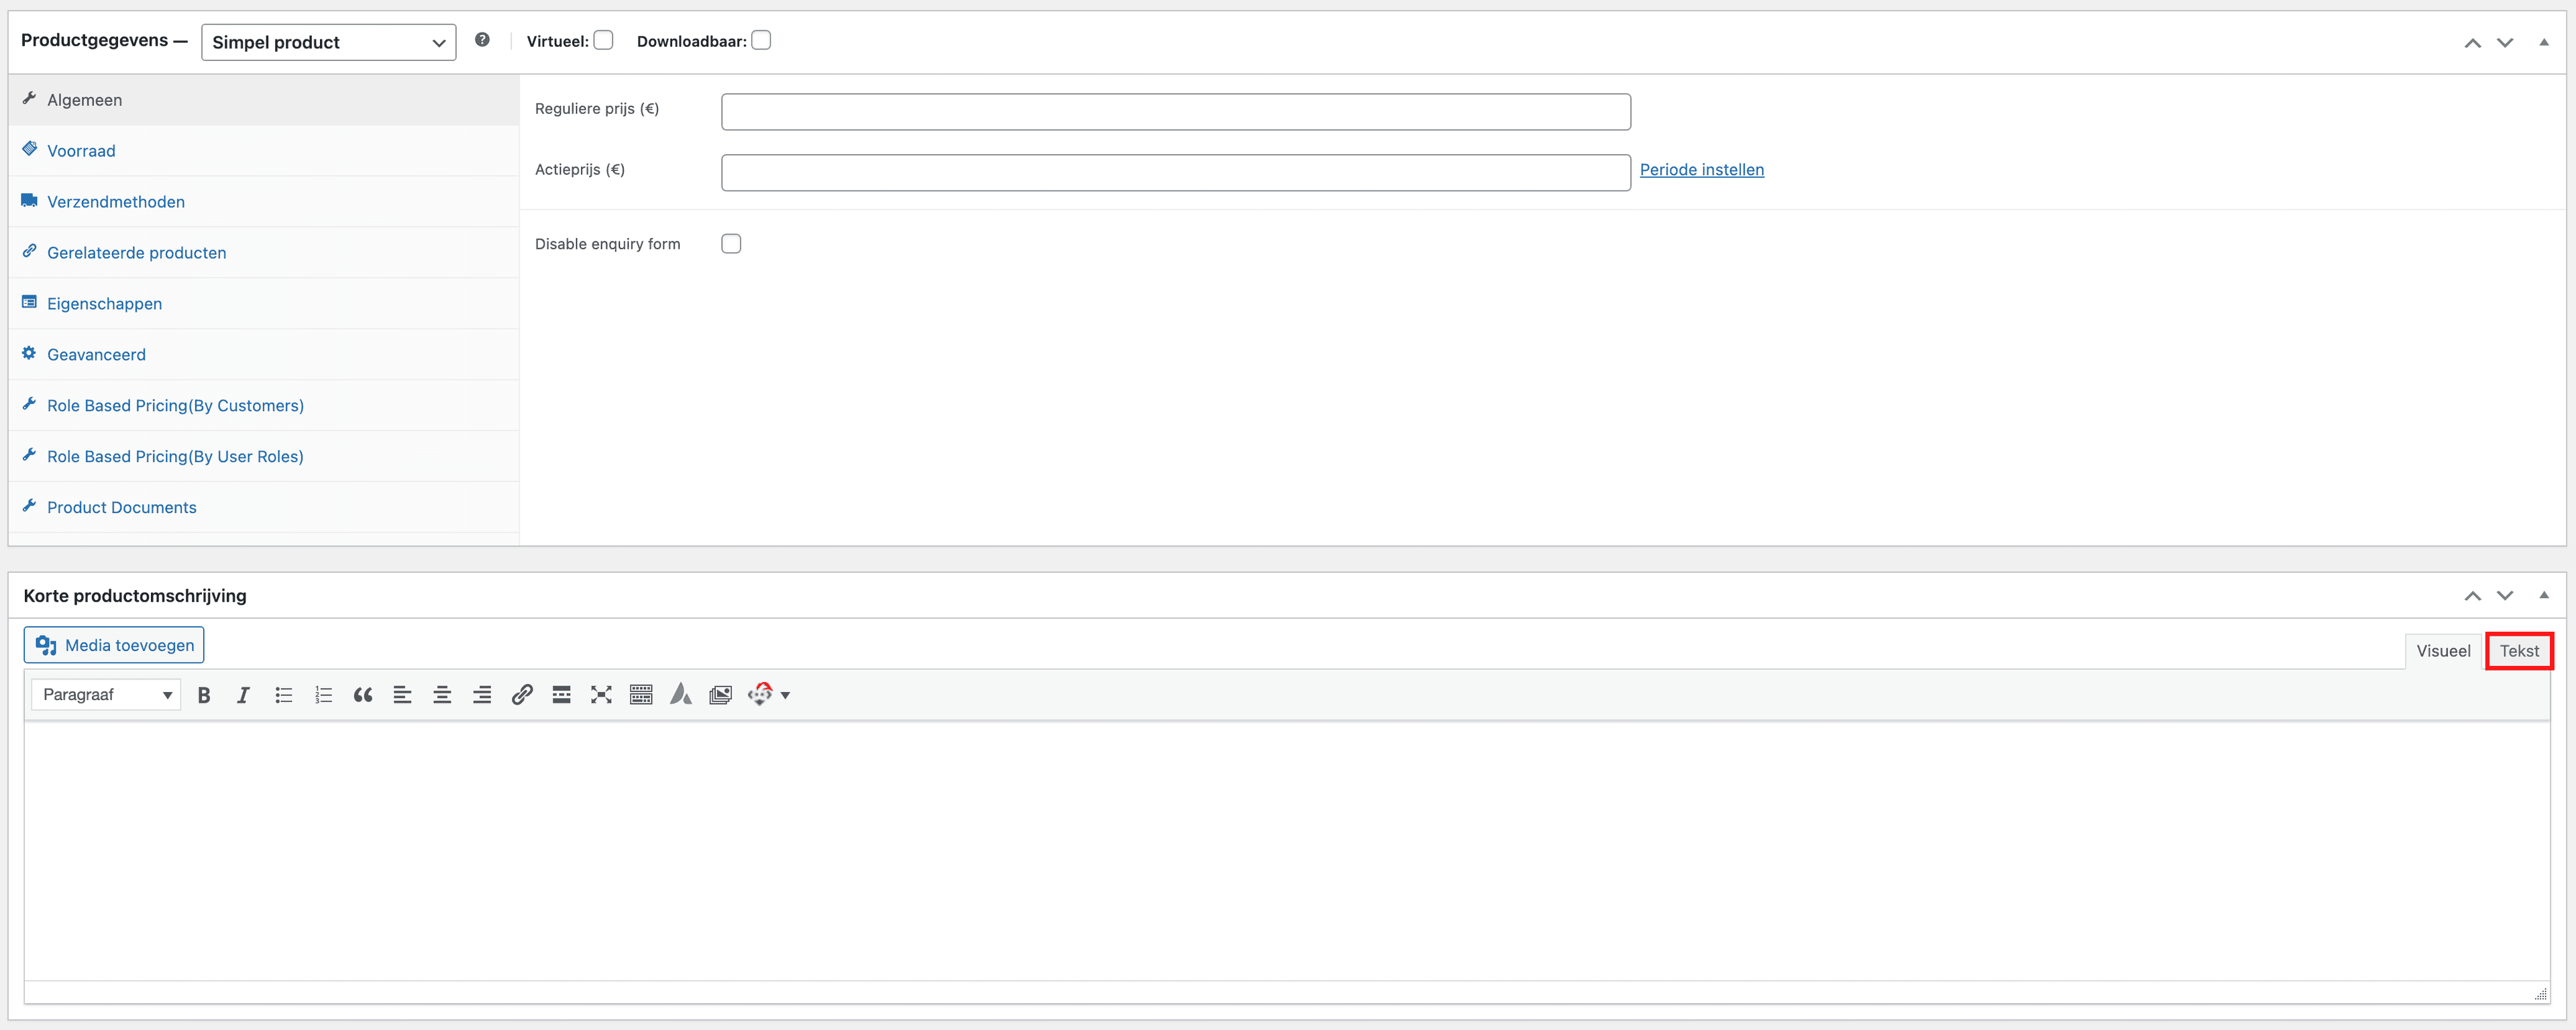Click the Periode instellen link
2576x1030 pixels.
[1701, 170]
